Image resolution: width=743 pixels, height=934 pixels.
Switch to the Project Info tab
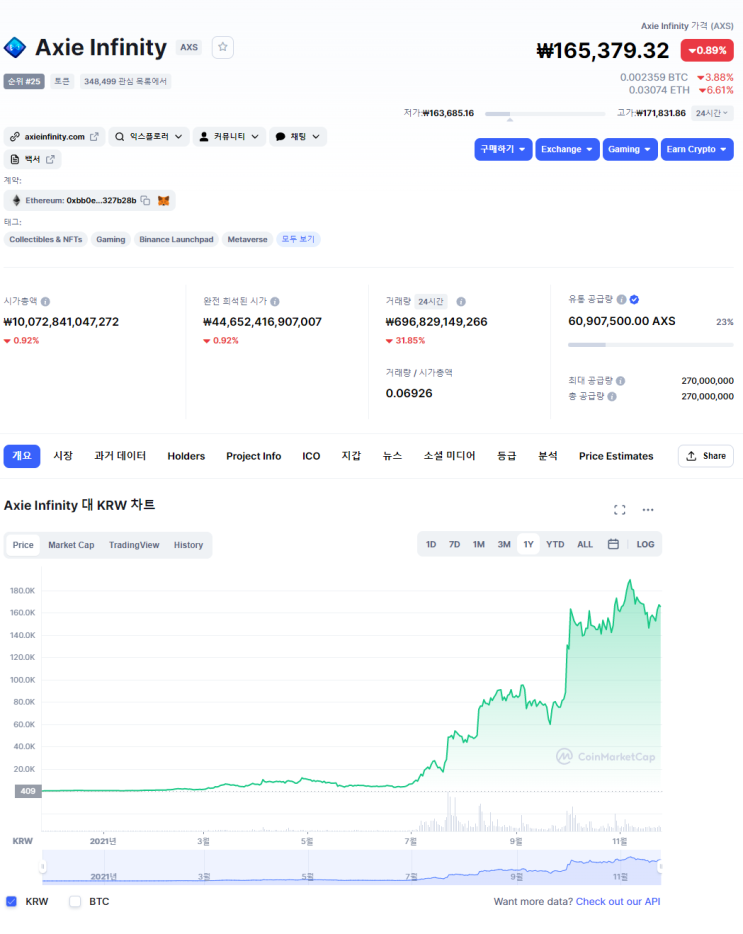click(253, 456)
